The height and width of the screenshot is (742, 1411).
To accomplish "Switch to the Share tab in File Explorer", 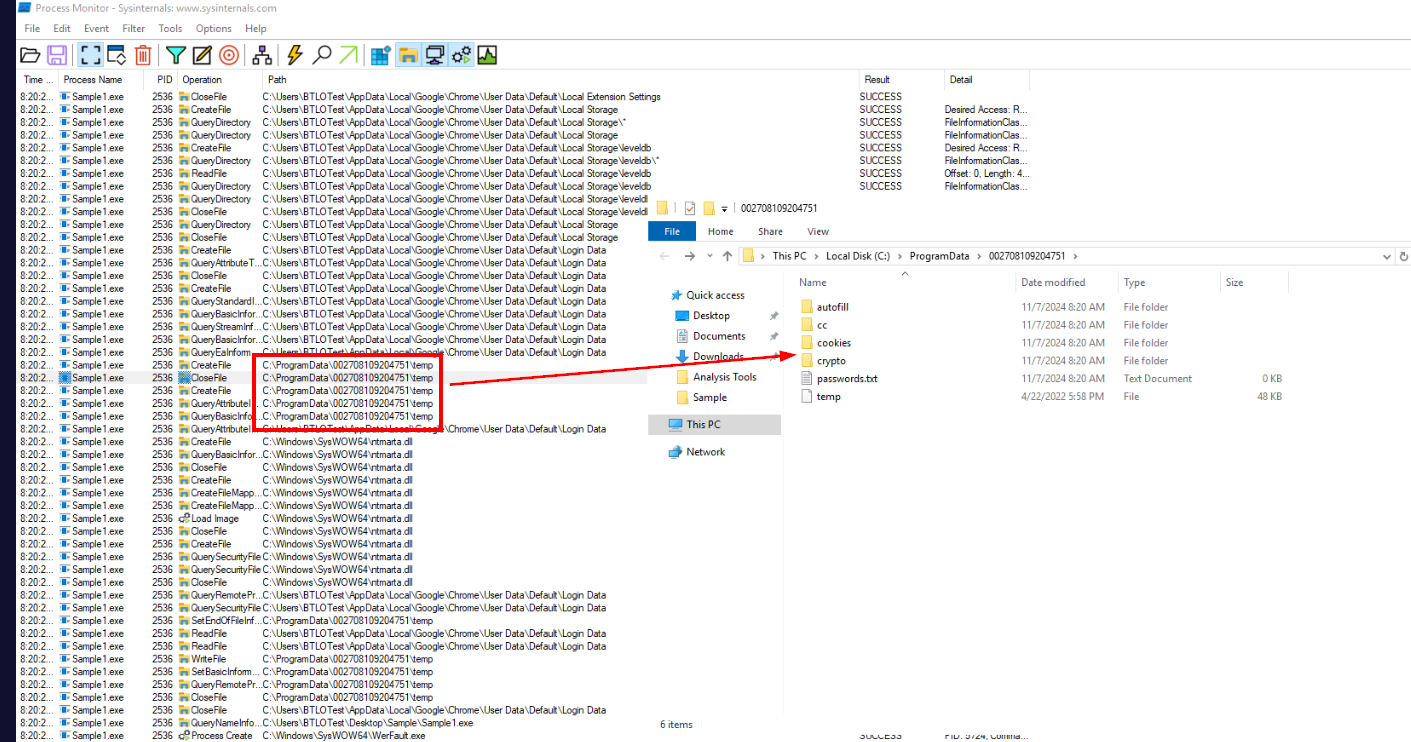I will click(x=770, y=231).
